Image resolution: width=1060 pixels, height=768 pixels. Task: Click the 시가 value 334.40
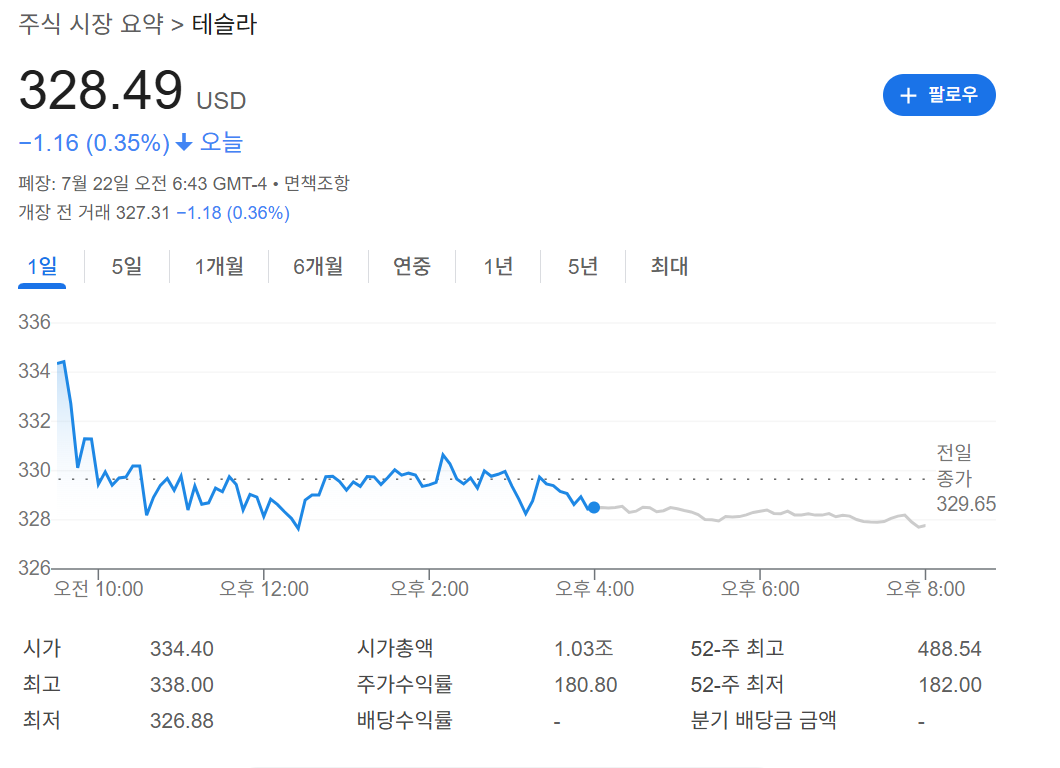[x=182, y=649]
